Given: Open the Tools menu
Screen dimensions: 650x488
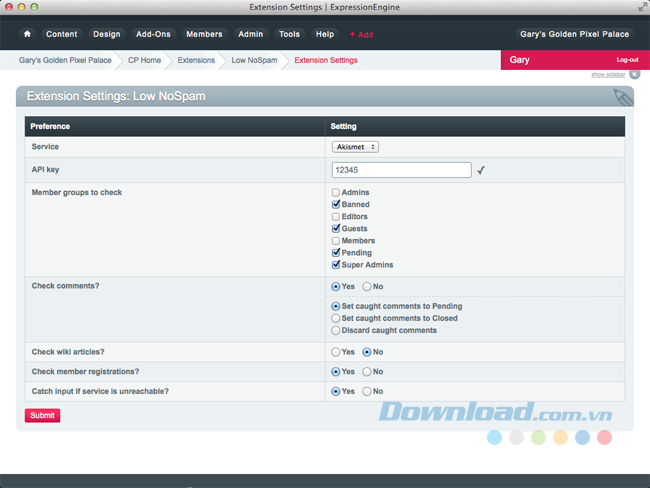Looking at the screenshot, I should tap(289, 34).
